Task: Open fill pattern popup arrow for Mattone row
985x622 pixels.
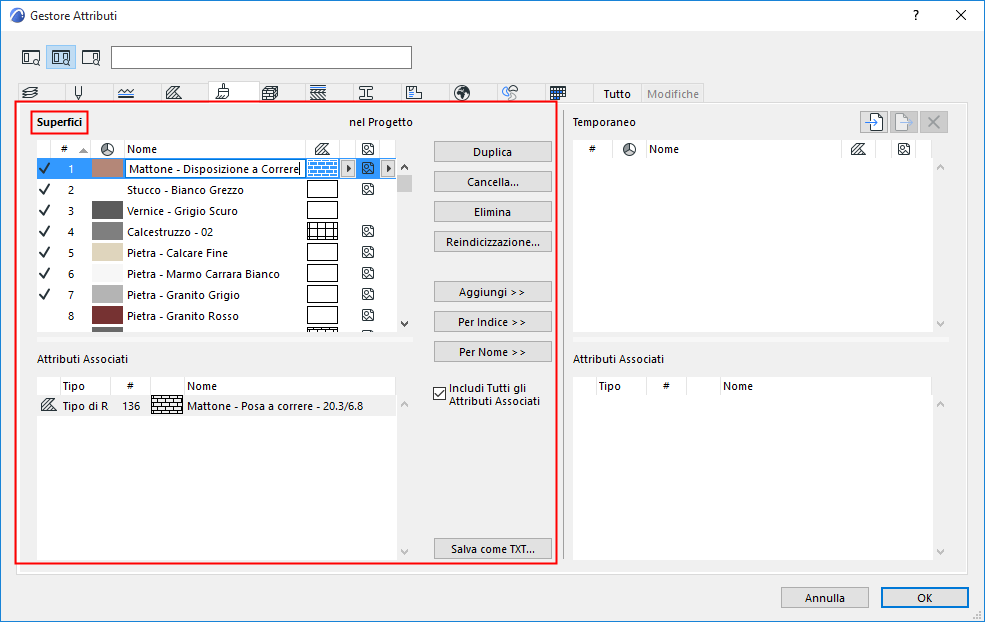Action: [x=349, y=168]
